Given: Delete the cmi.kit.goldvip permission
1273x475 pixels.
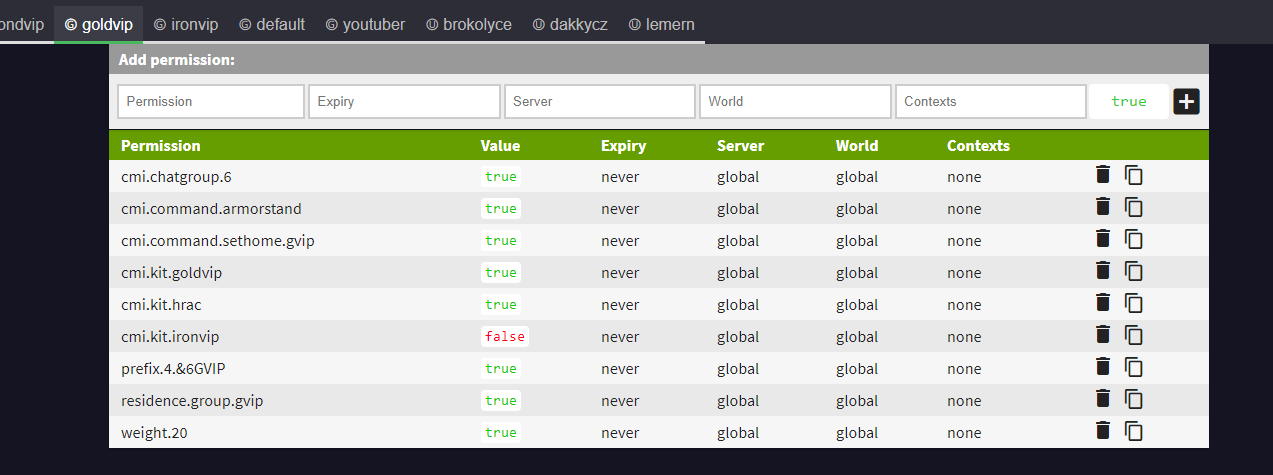Looking at the screenshot, I should [x=1103, y=271].
